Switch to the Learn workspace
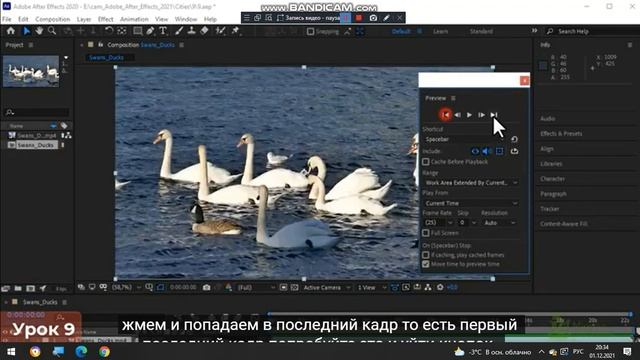Image resolution: width=640 pixels, height=360 pixels. (440, 31)
